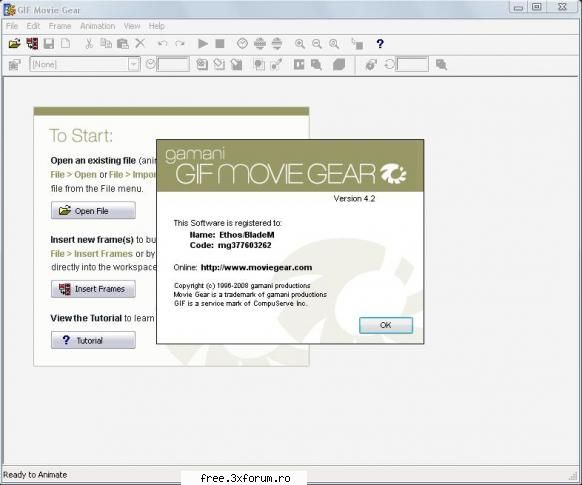Click the Cut scissors icon
Viewport: 582px width, 485px height.
click(89, 44)
